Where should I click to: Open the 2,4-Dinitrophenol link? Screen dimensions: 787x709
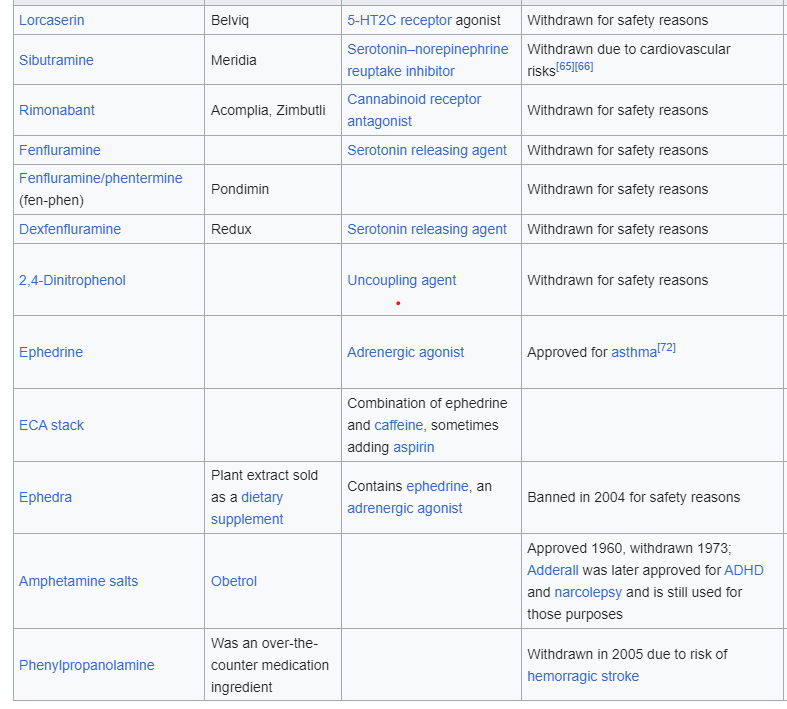pos(72,280)
